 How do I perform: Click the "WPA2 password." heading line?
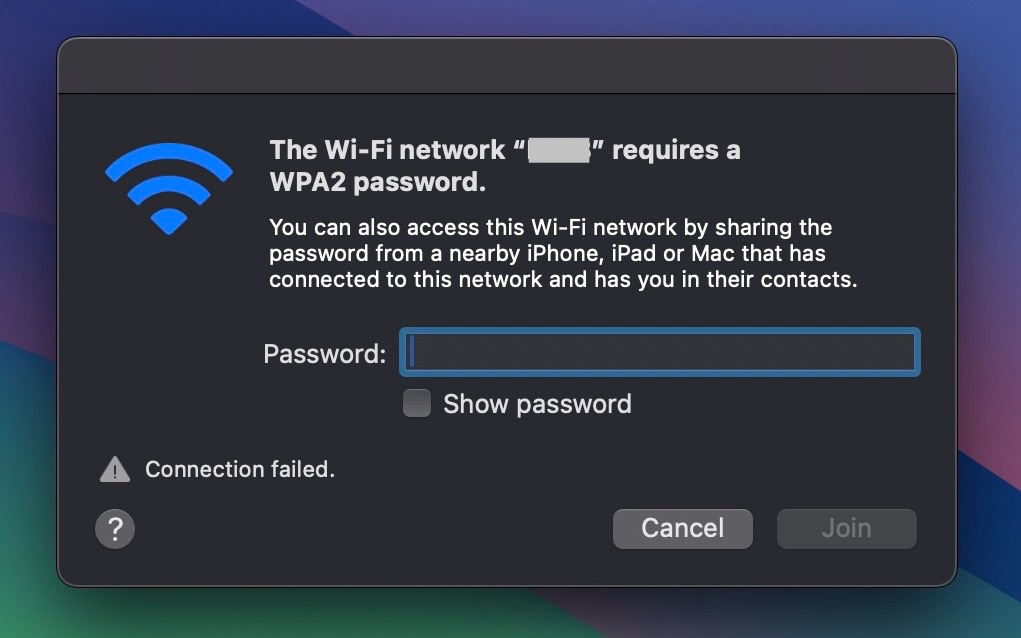[x=377, y=183]
